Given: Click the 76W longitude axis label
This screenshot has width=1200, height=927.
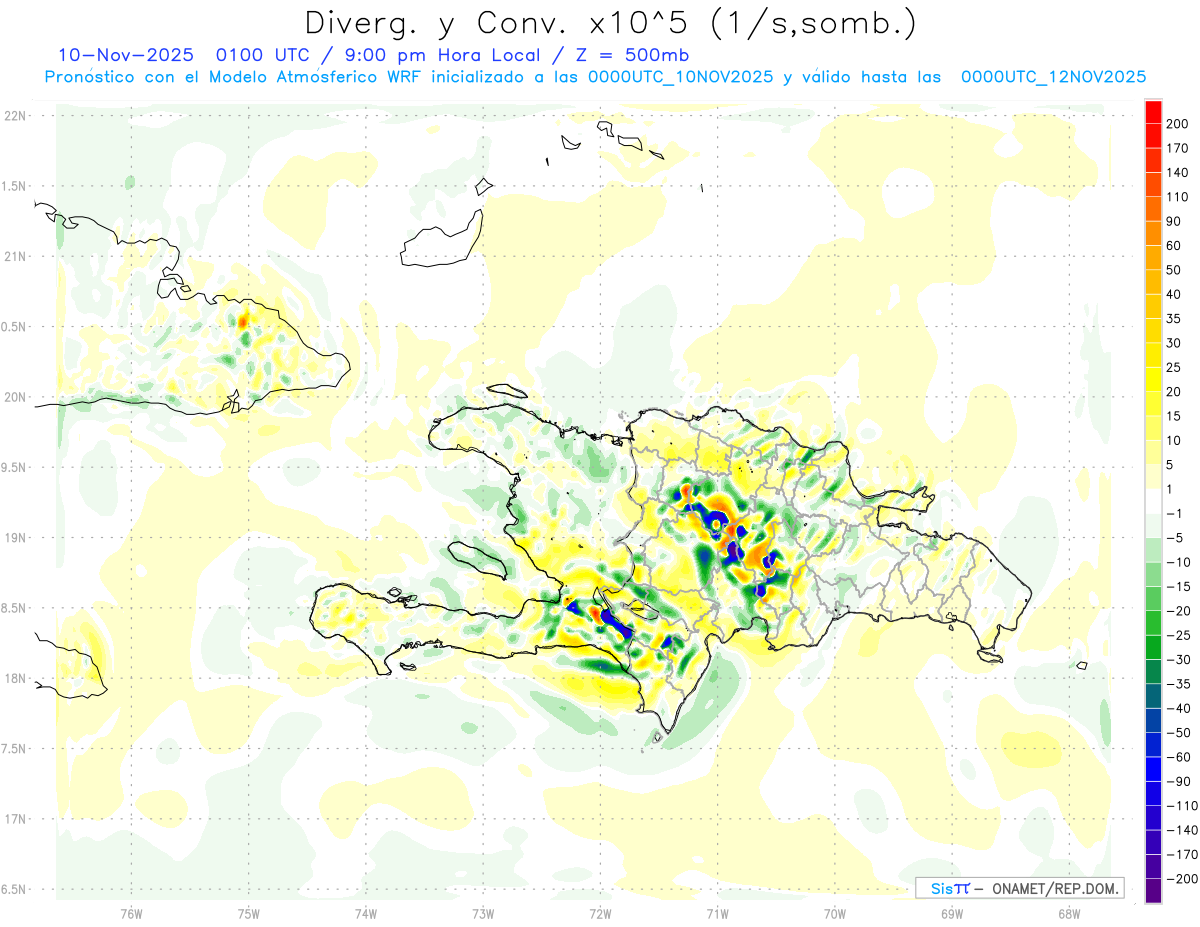Looking at the screenshot, I should pos(131,913).
